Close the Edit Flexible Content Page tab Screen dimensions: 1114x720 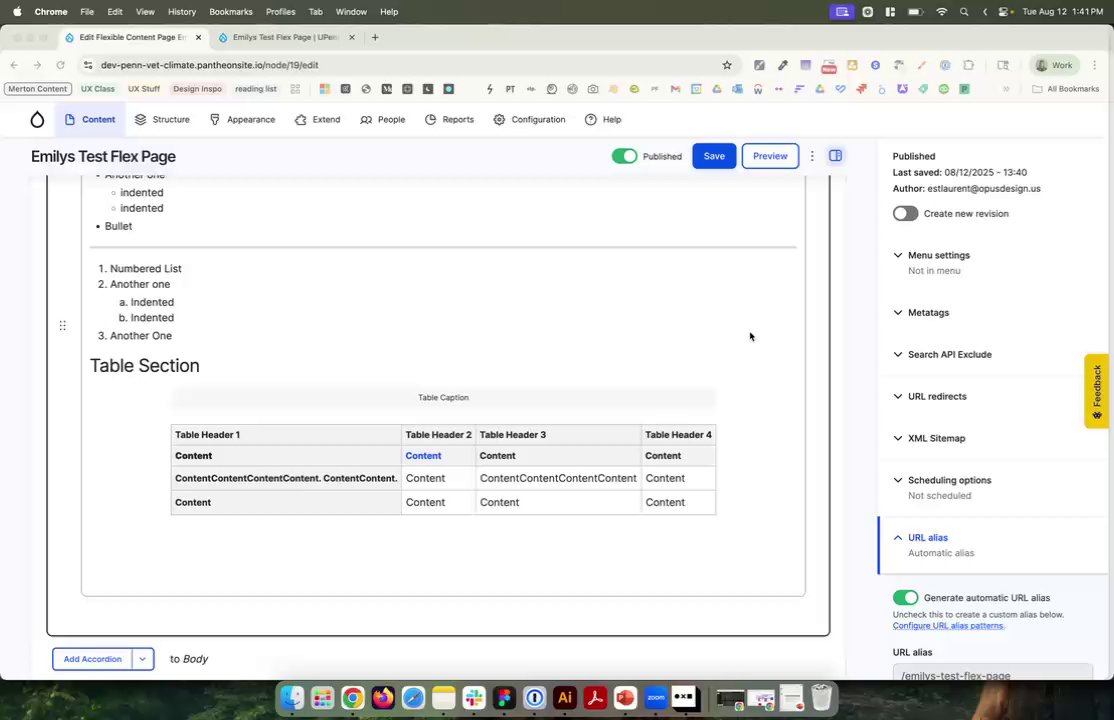tap(198, 37)
